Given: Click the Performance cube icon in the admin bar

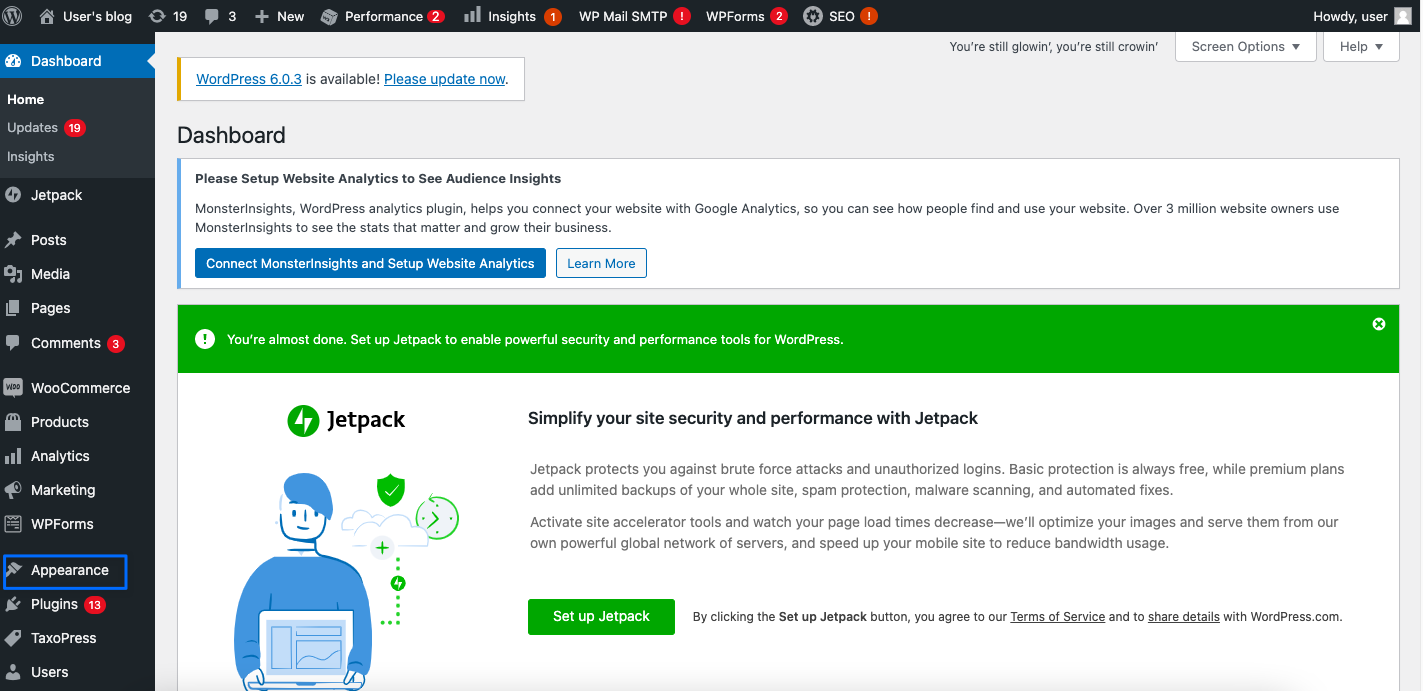Looking at the screenshot, I should [327, 16].
